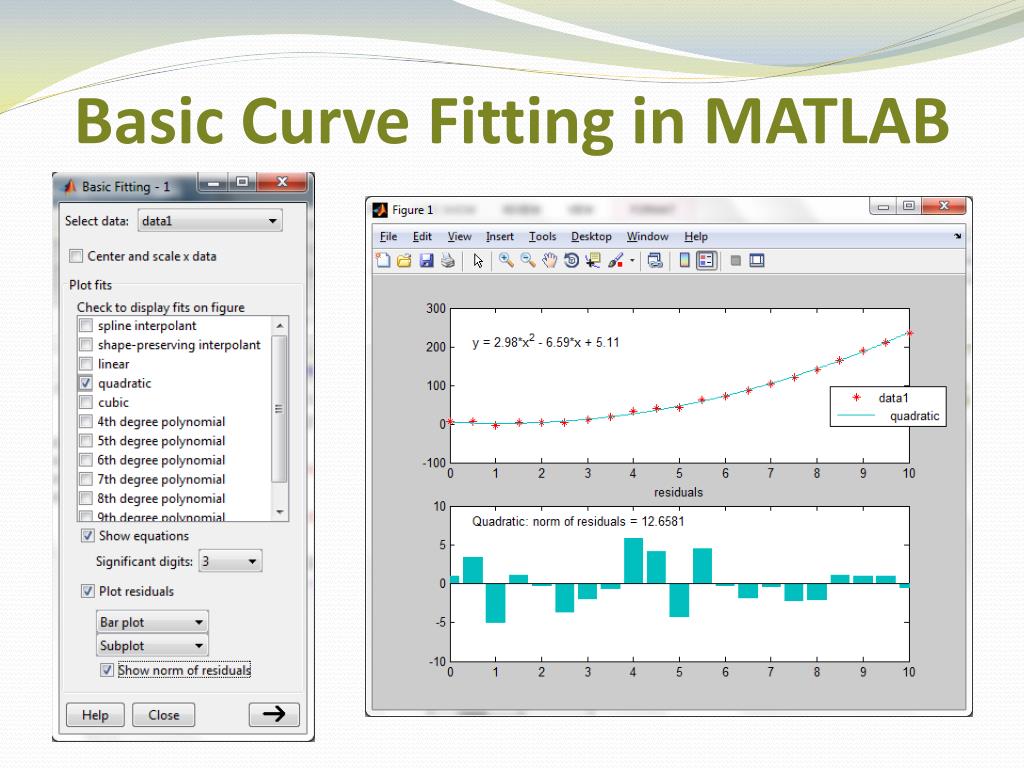Click the fits list scrollbar down arrow
The image size is (1024, 768).
click(x=280, y=512)
